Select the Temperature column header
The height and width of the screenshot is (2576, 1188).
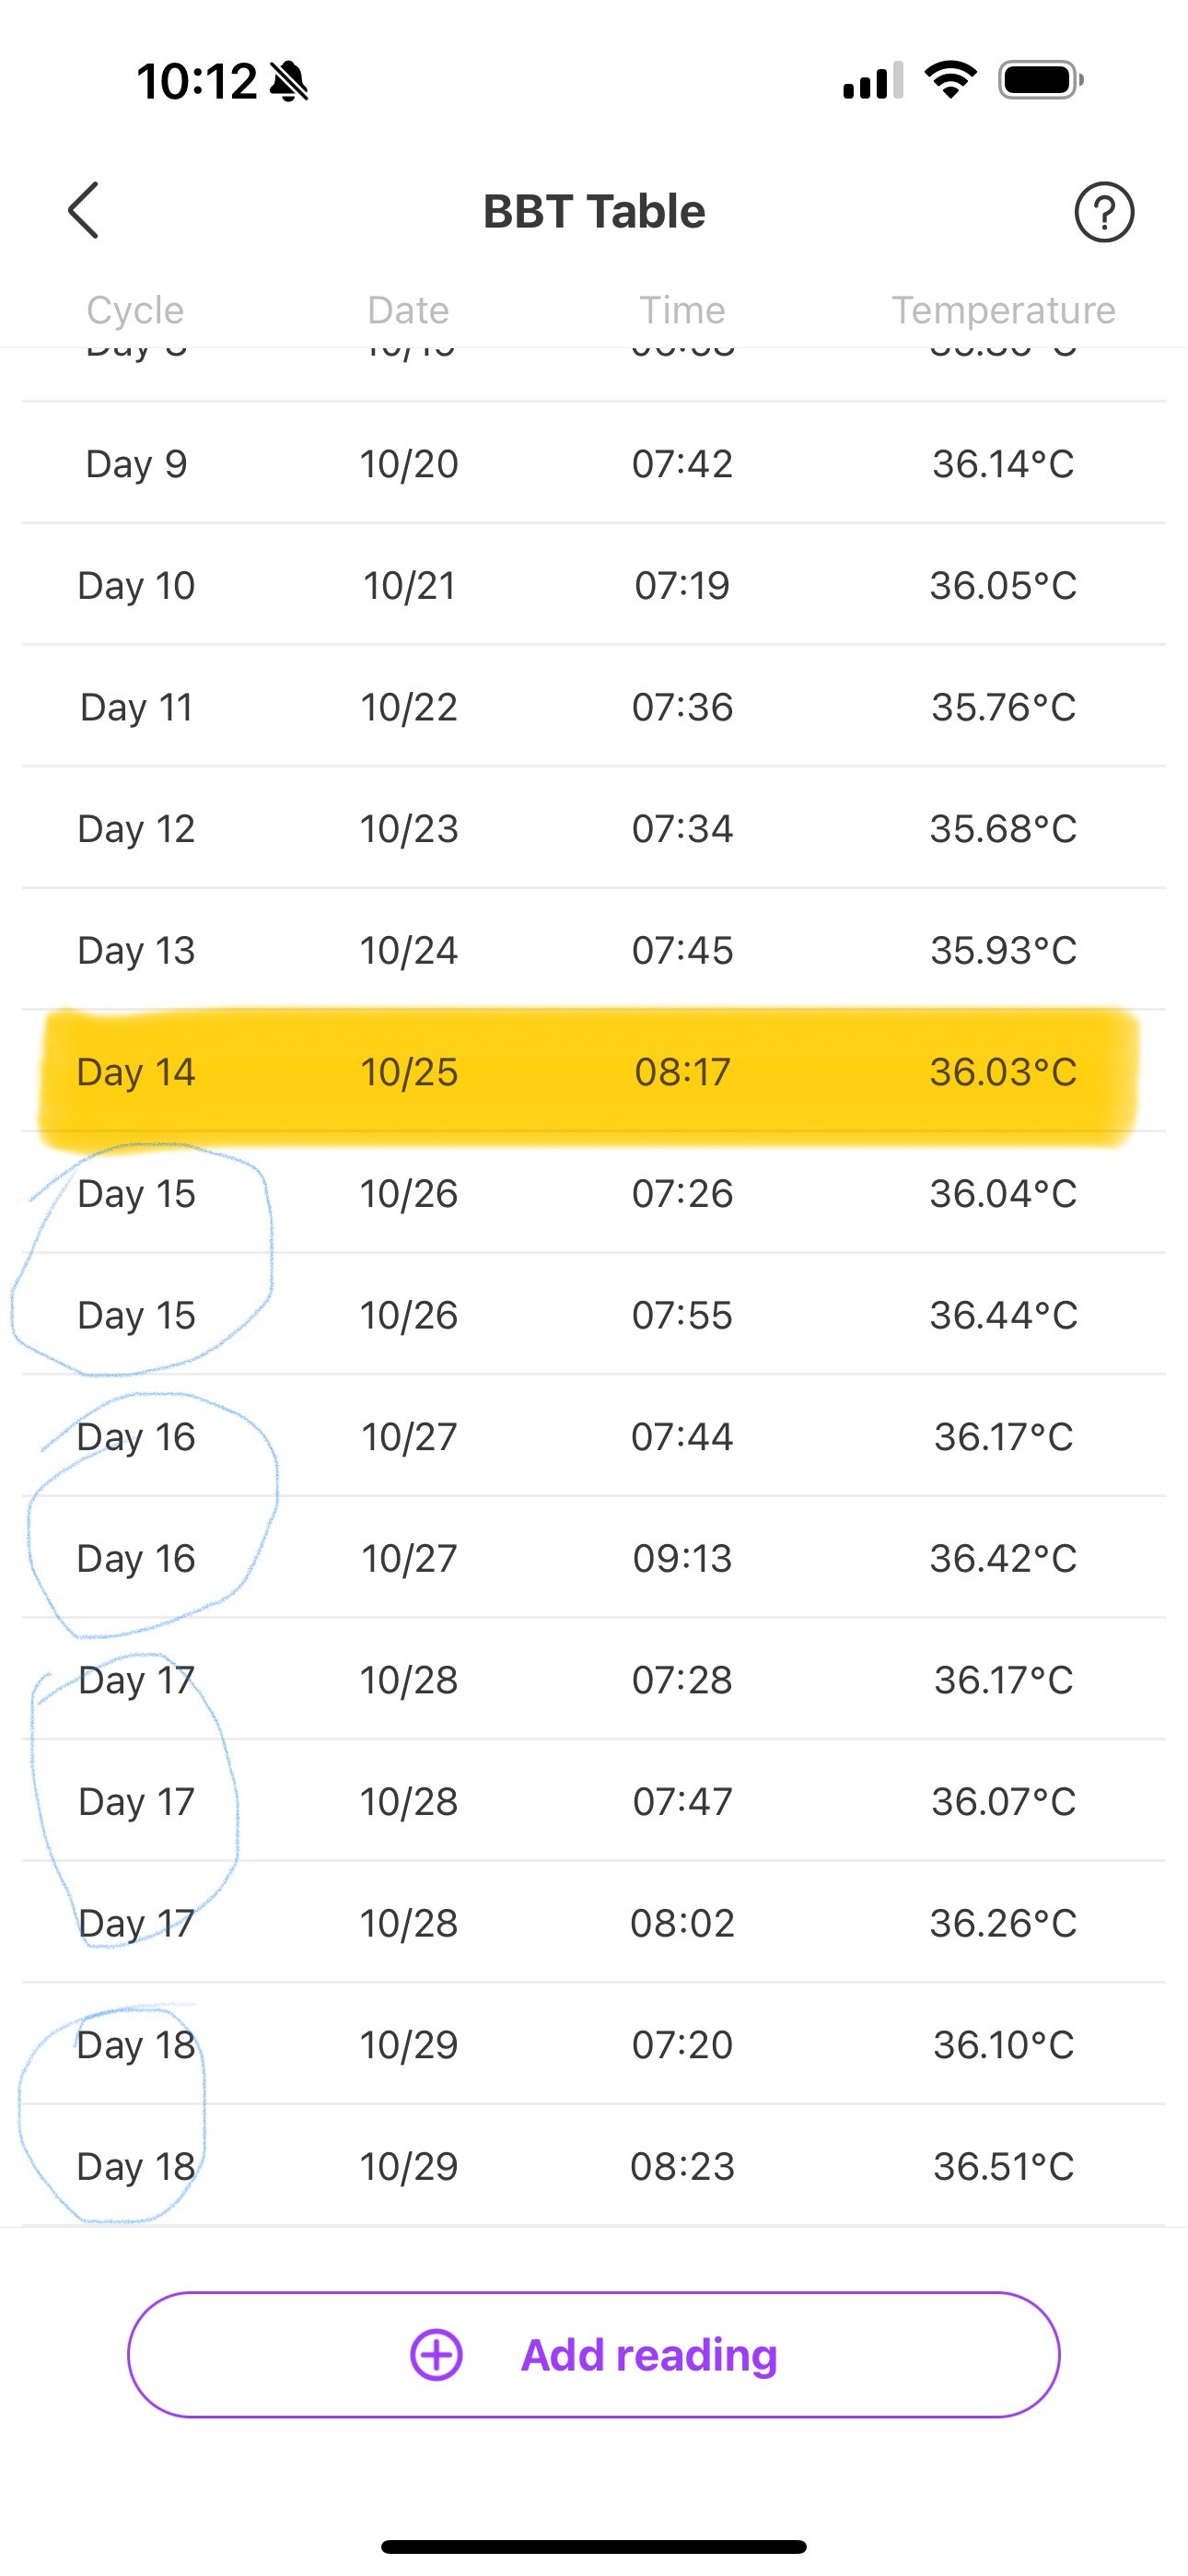(1003, 310)
